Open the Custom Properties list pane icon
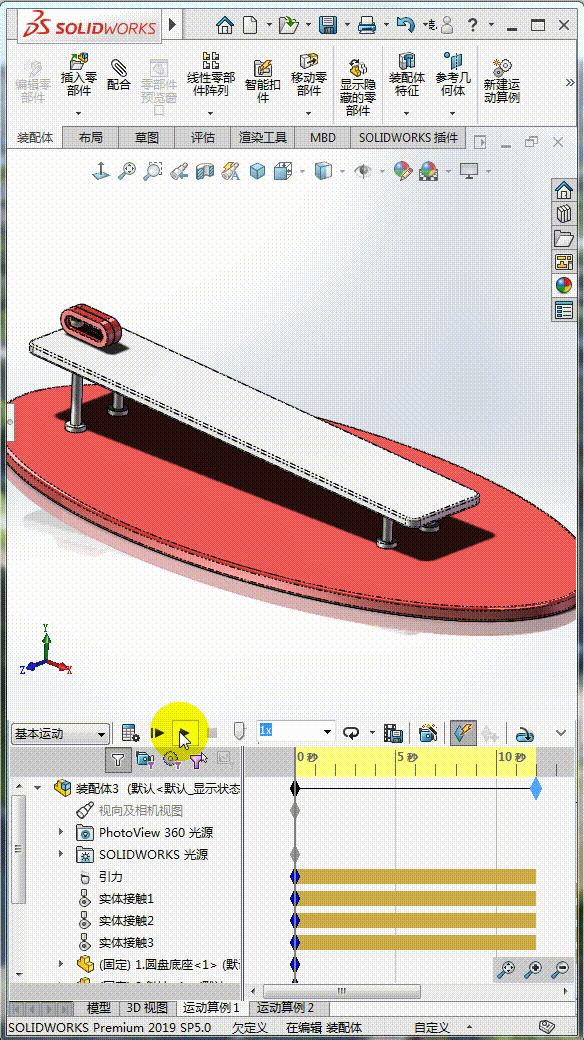Viewport: 584px width, 1040px height. [x=564, y=310]
